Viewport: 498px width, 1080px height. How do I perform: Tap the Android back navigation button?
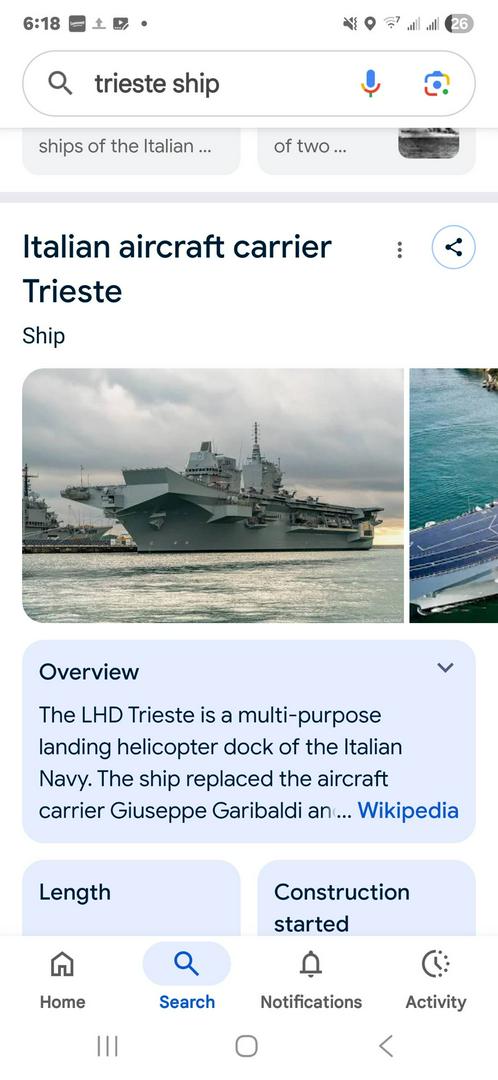(386, 1046)
